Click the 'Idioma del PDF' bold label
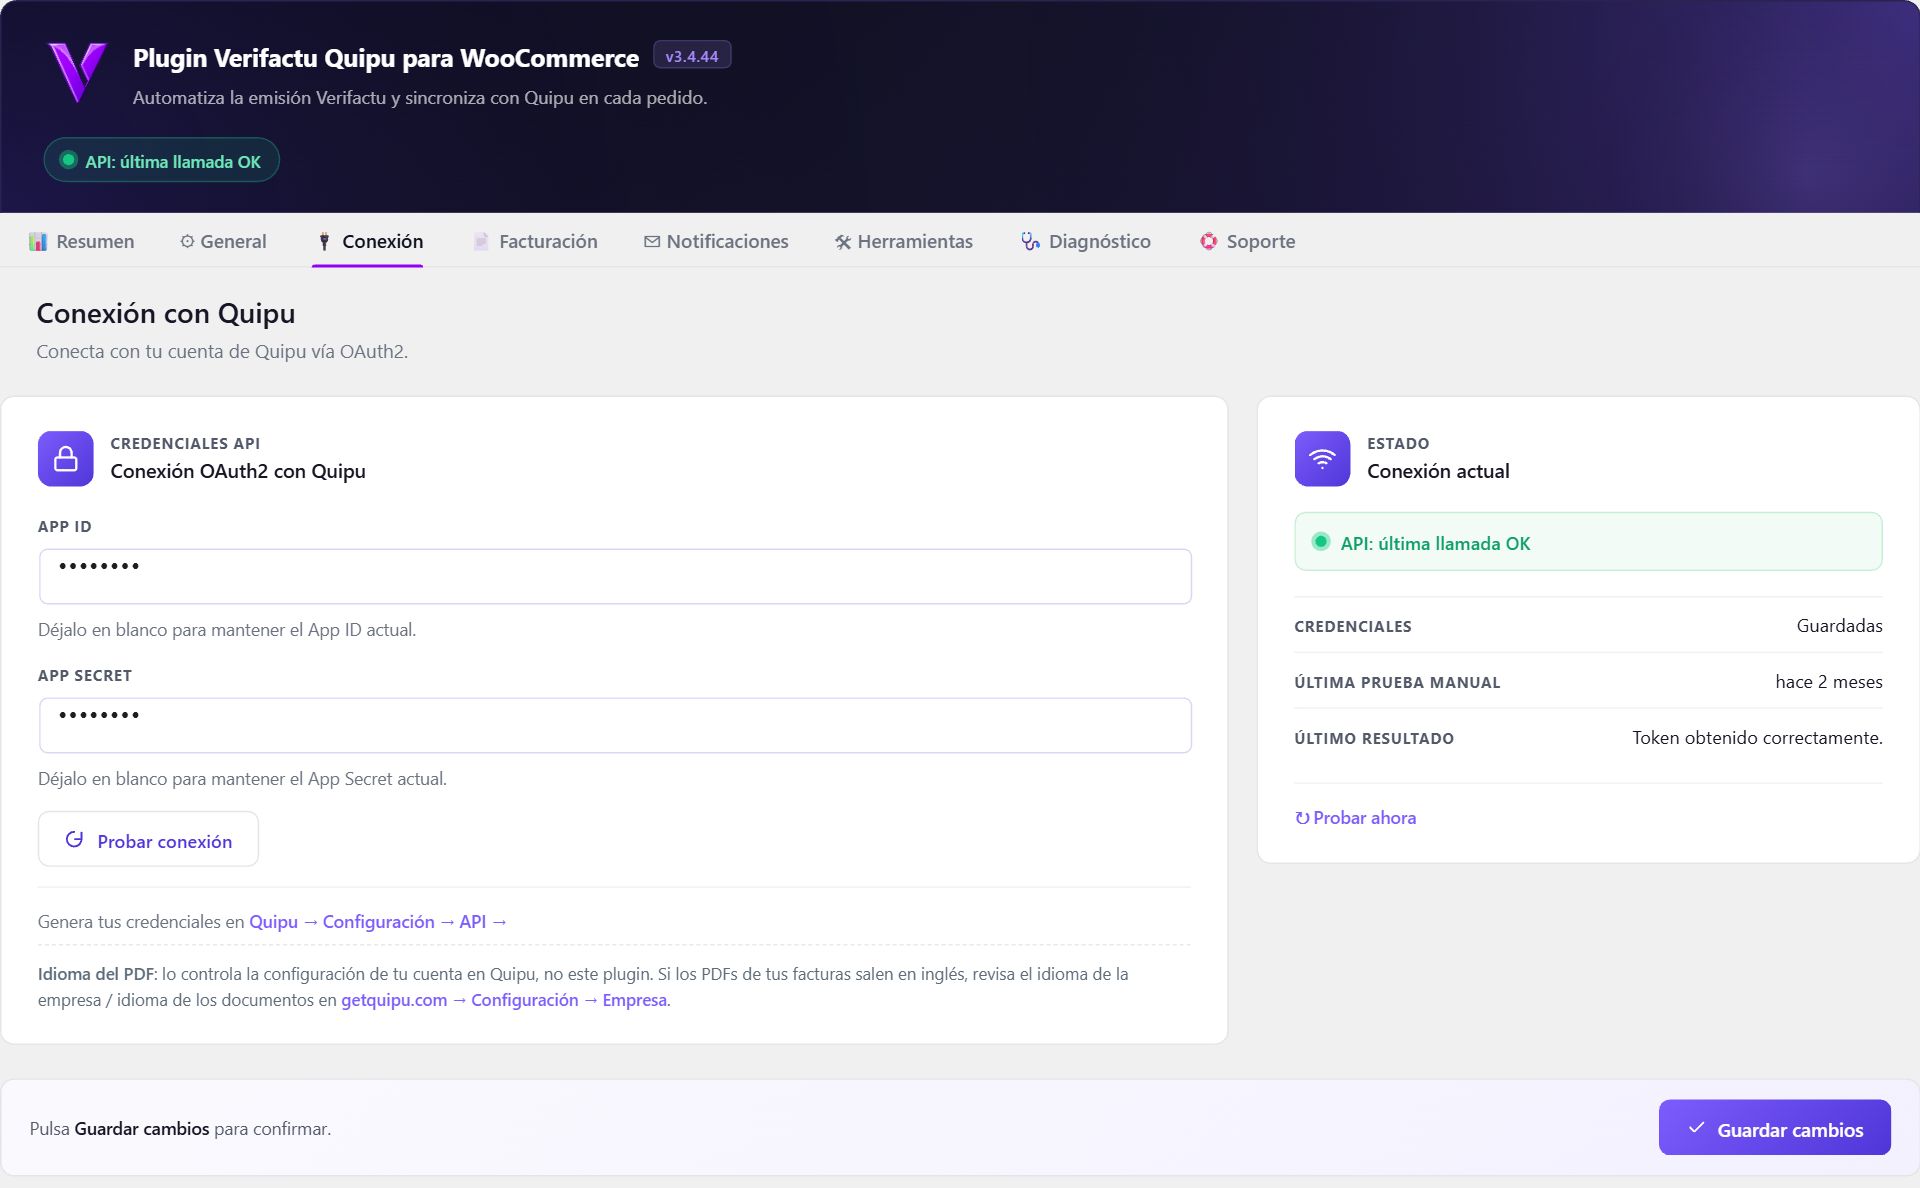 [x=96, y=973]
